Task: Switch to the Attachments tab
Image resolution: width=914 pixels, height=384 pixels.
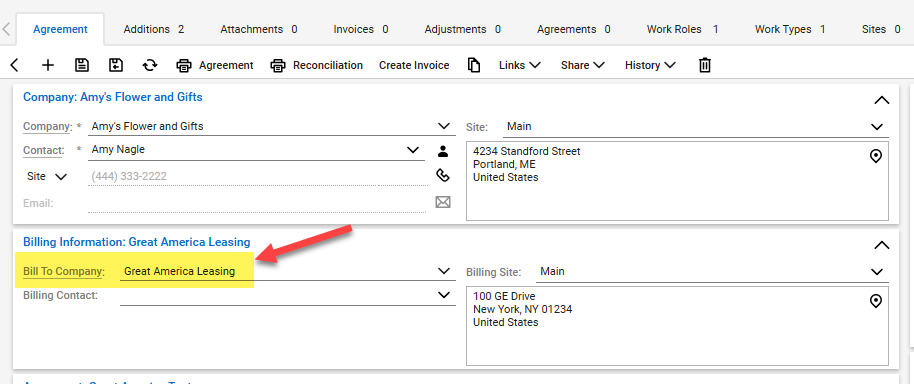Action: (259, 29)
